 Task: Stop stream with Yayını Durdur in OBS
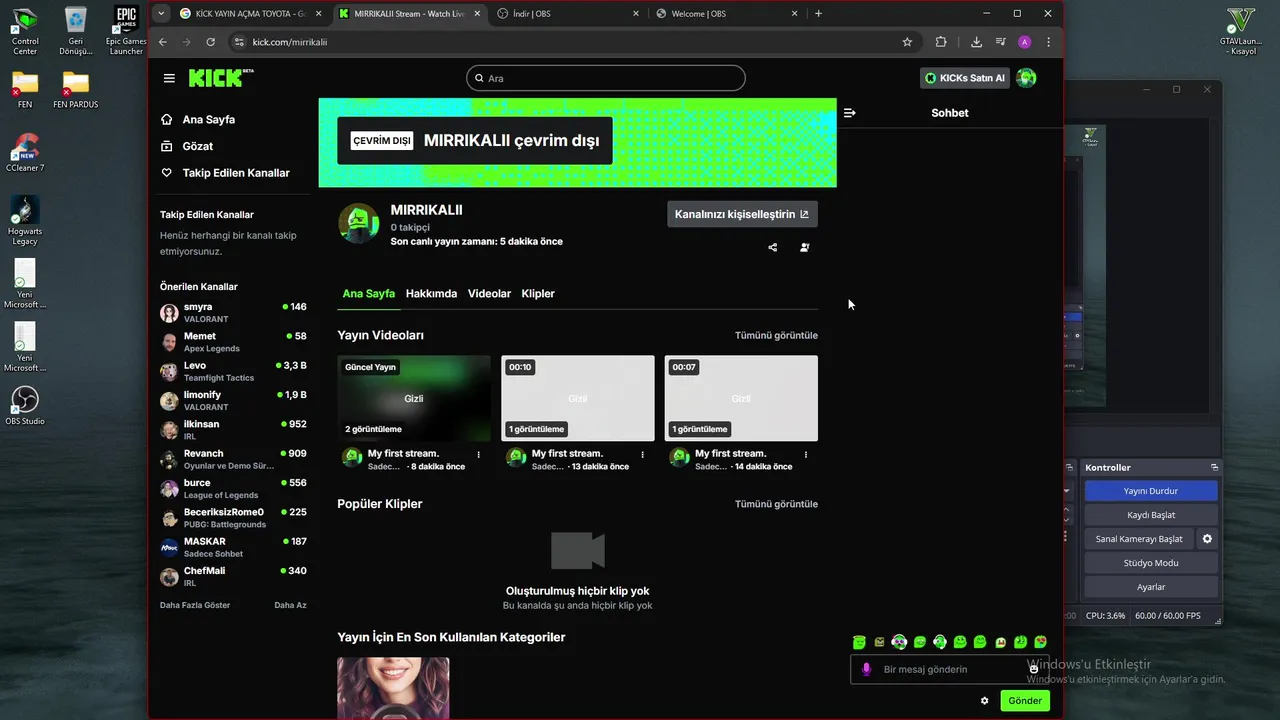(1150, 491)
